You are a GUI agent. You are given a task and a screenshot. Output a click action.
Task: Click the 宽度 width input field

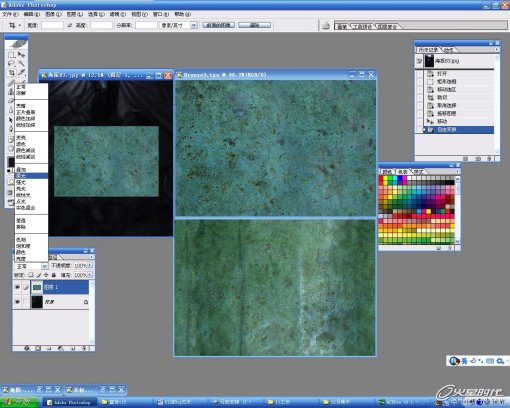point(52,25)
